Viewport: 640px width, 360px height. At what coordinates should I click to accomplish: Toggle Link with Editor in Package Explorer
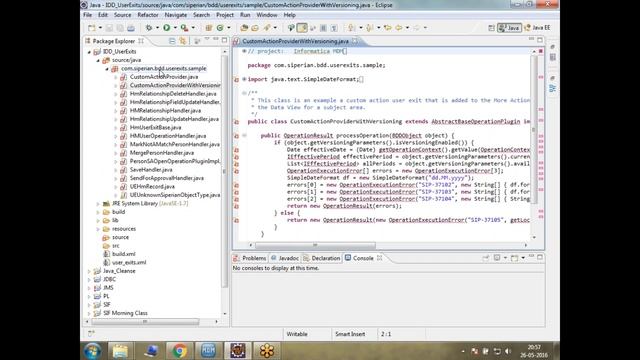[182, 41]
